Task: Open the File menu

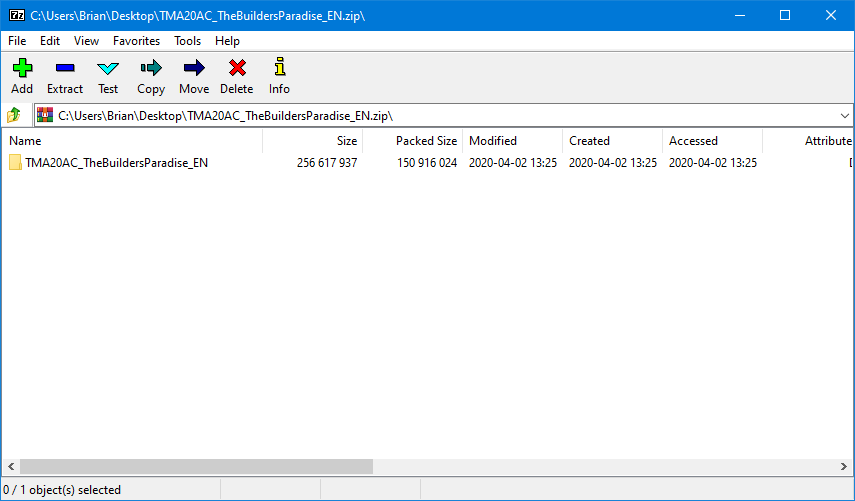Action: tap(17, 41)
